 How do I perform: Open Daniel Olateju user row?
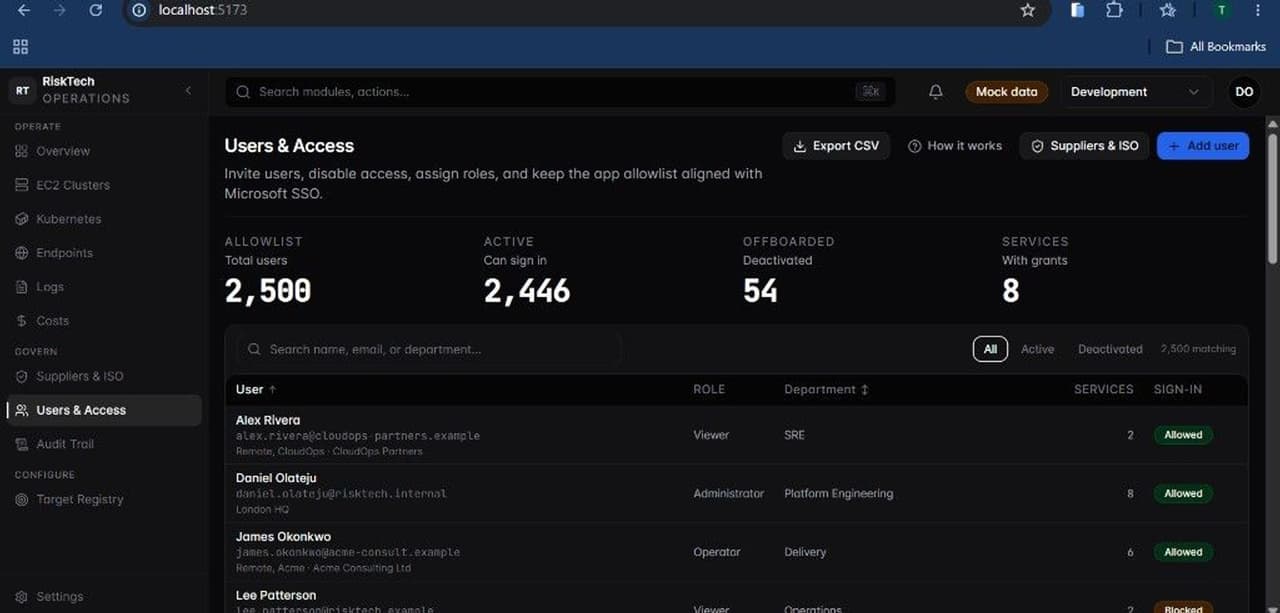[737, 493]
